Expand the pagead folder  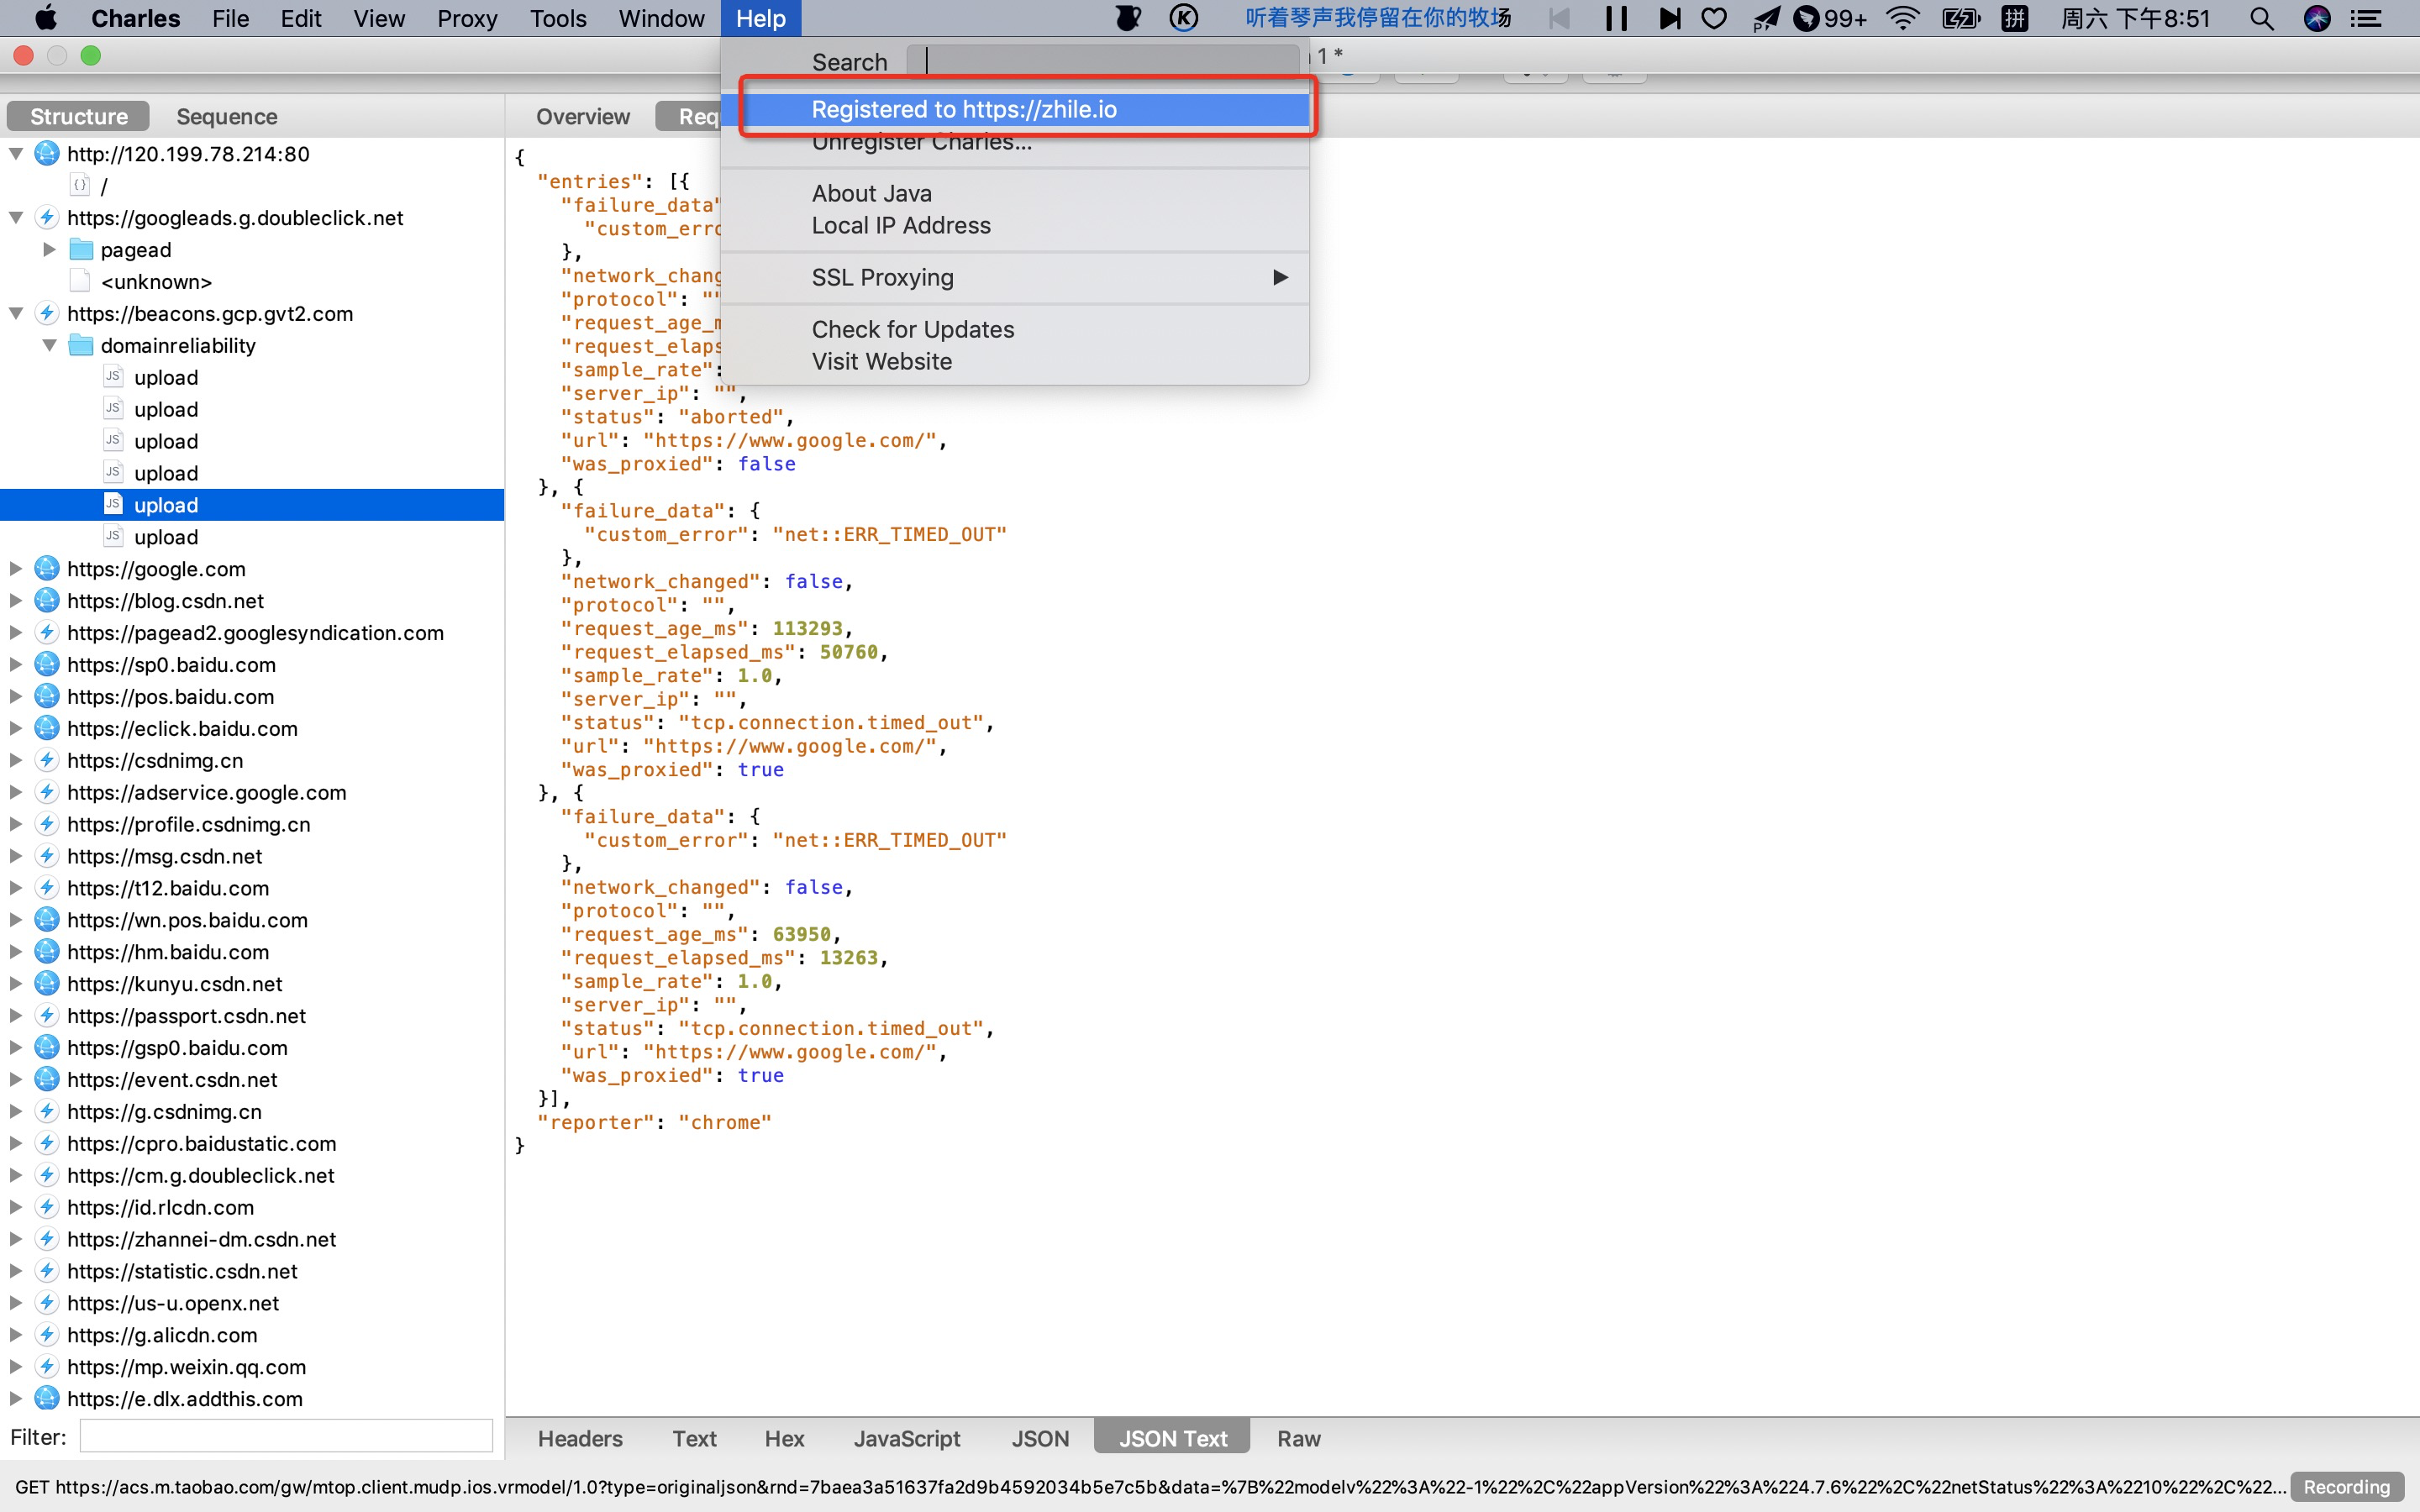[x=49, y=249]
